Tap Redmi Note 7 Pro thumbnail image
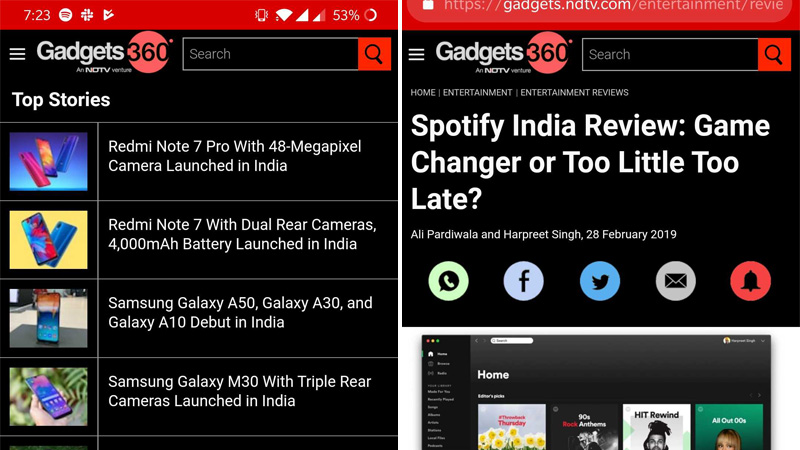This screenshot has width=800, height=450. click(x=48, y=161)
